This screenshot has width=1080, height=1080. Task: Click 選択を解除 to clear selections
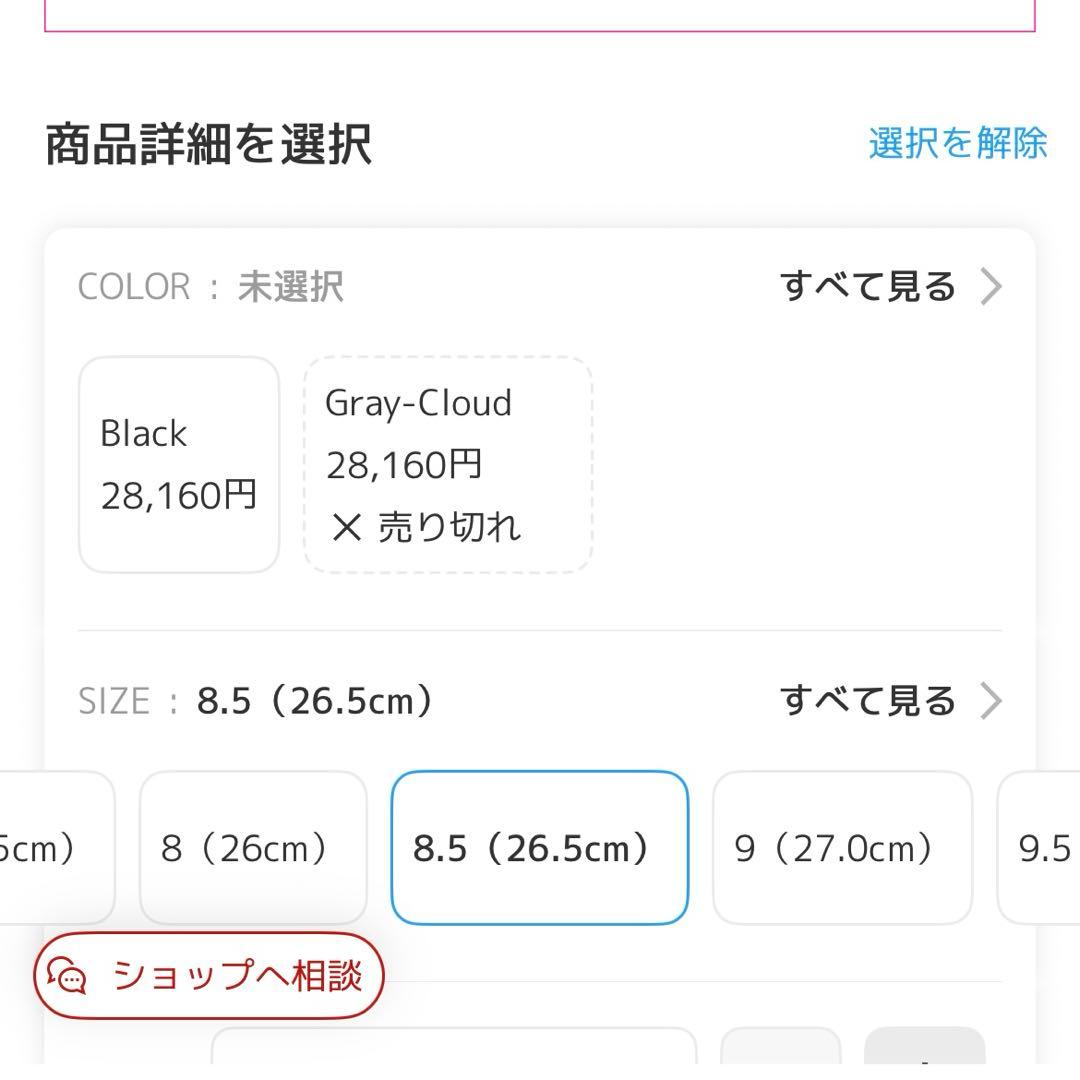[957, 144]
